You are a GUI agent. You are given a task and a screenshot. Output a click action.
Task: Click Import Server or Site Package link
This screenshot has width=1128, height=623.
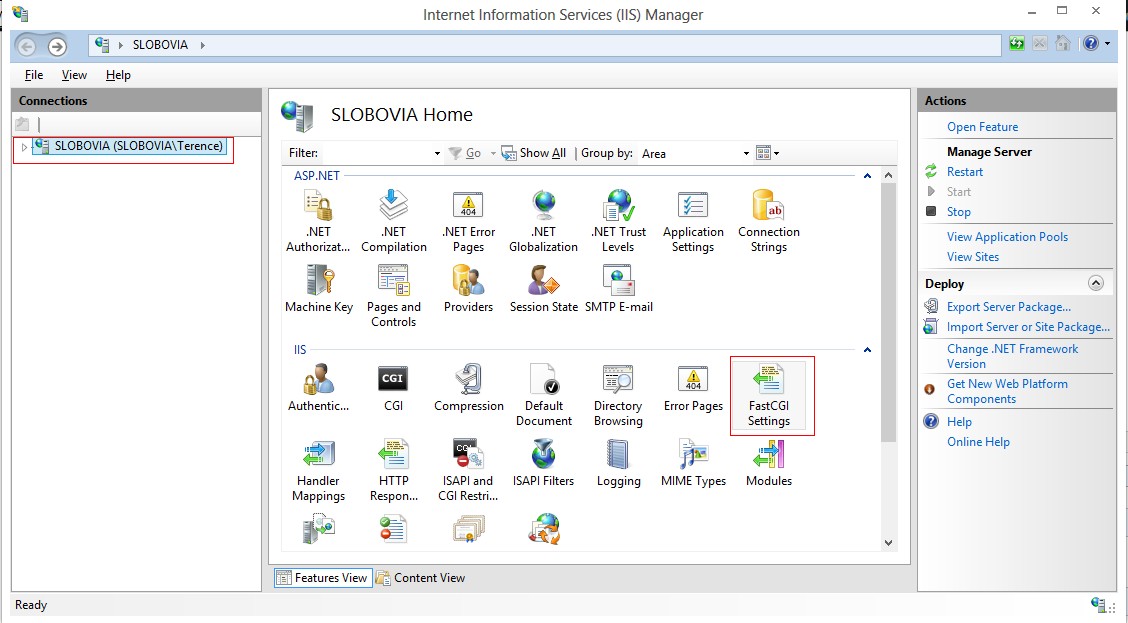point(1028,327)
